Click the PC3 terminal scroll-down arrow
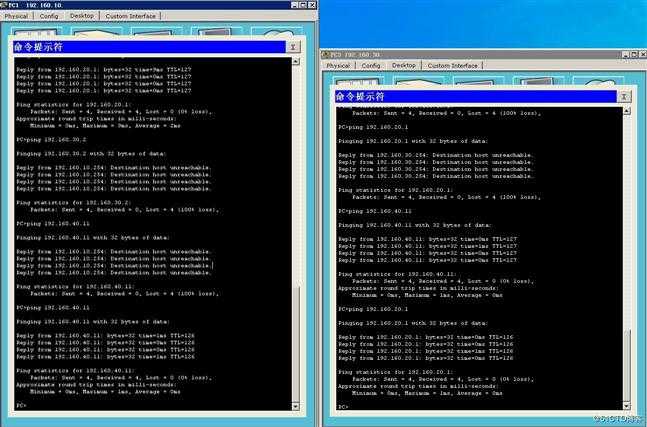 [x=627, y=406]
